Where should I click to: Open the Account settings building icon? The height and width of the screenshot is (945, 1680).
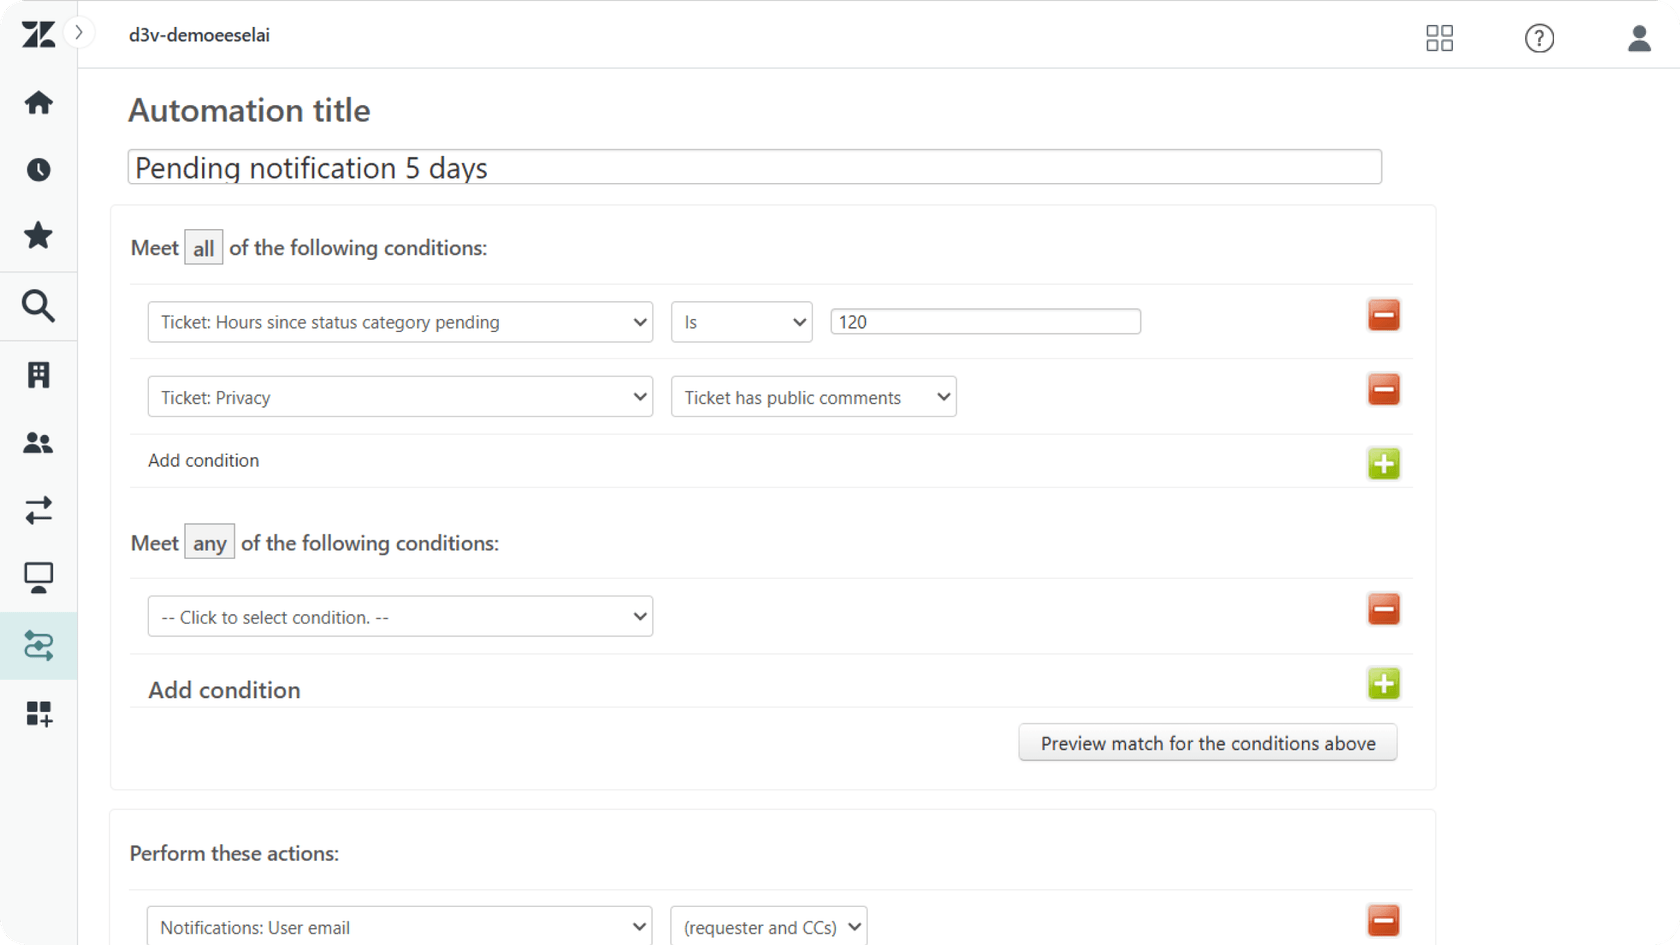[x=38, y=374]
